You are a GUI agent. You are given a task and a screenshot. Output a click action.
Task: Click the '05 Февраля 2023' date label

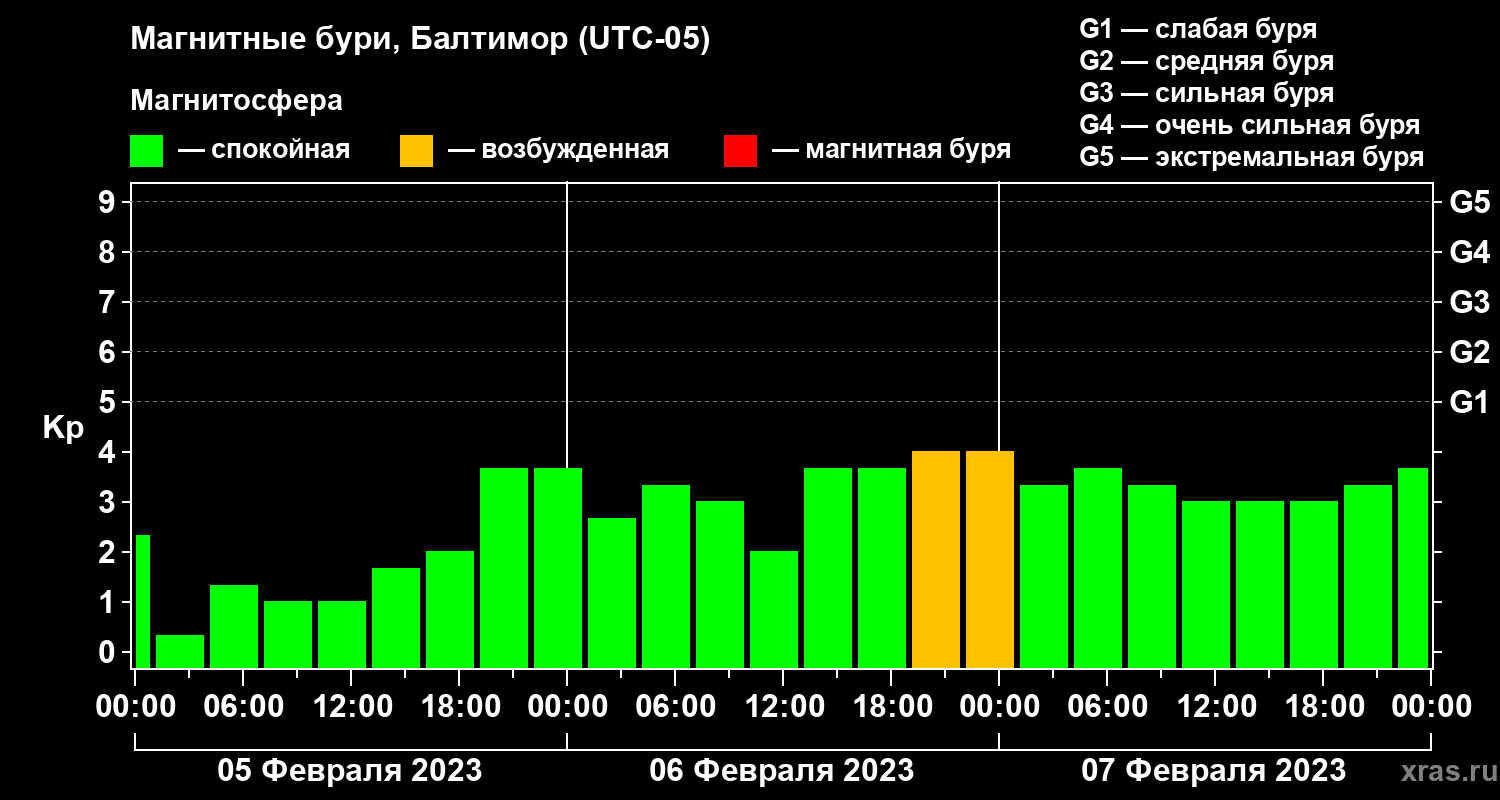tap(350, 771)
